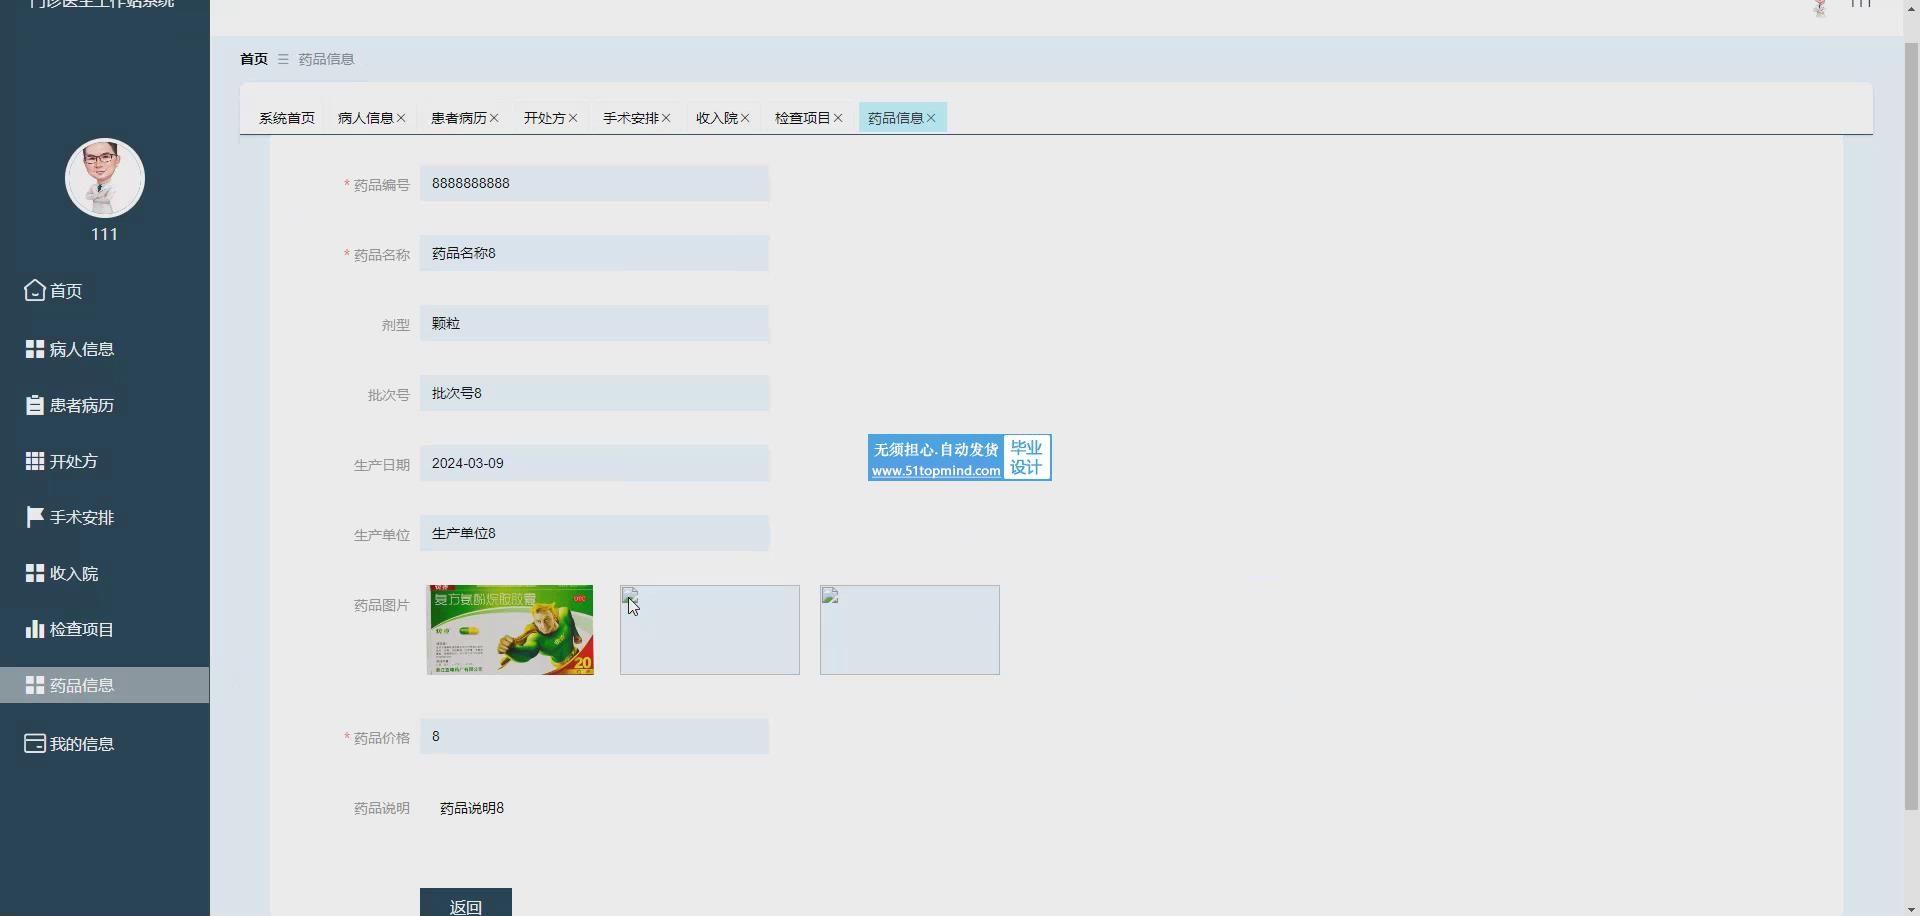The width and height of the screenshot is (1920, 916).
Task: Close the 手术安排 tab
Action: pyautogui.click(x=666, y=118)
